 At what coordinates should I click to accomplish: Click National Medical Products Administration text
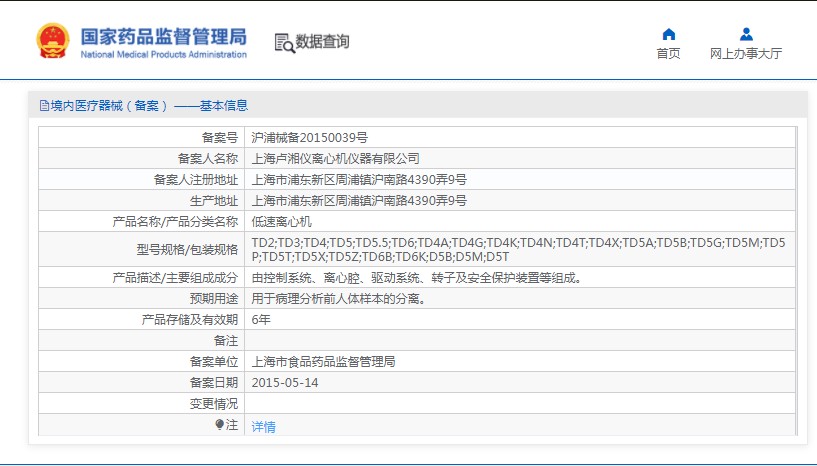coord(164,54)
